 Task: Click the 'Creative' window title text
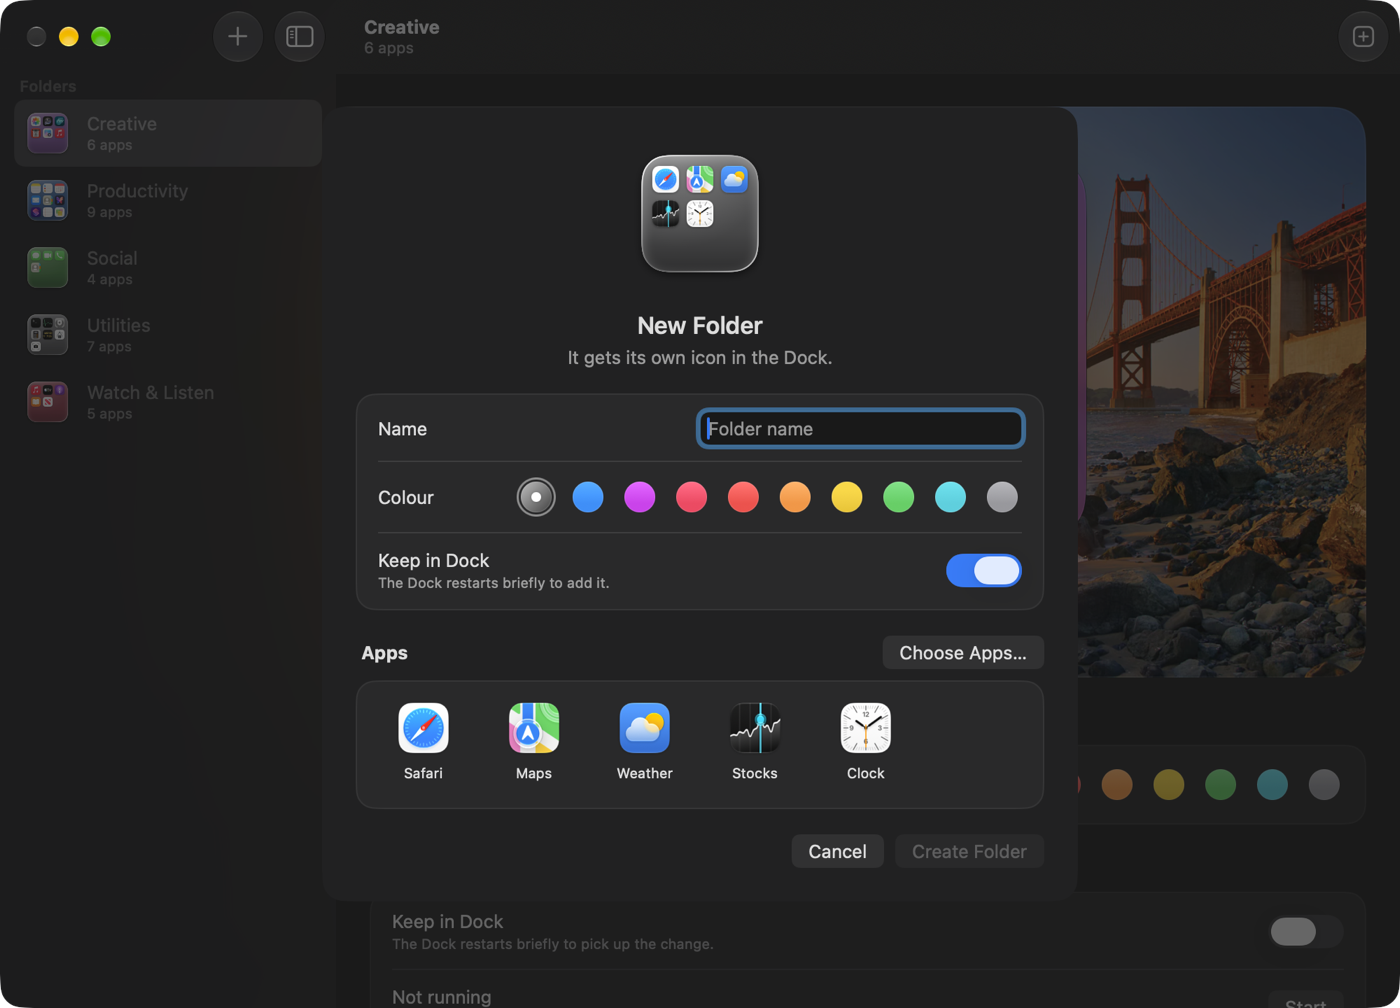point(402,27)
